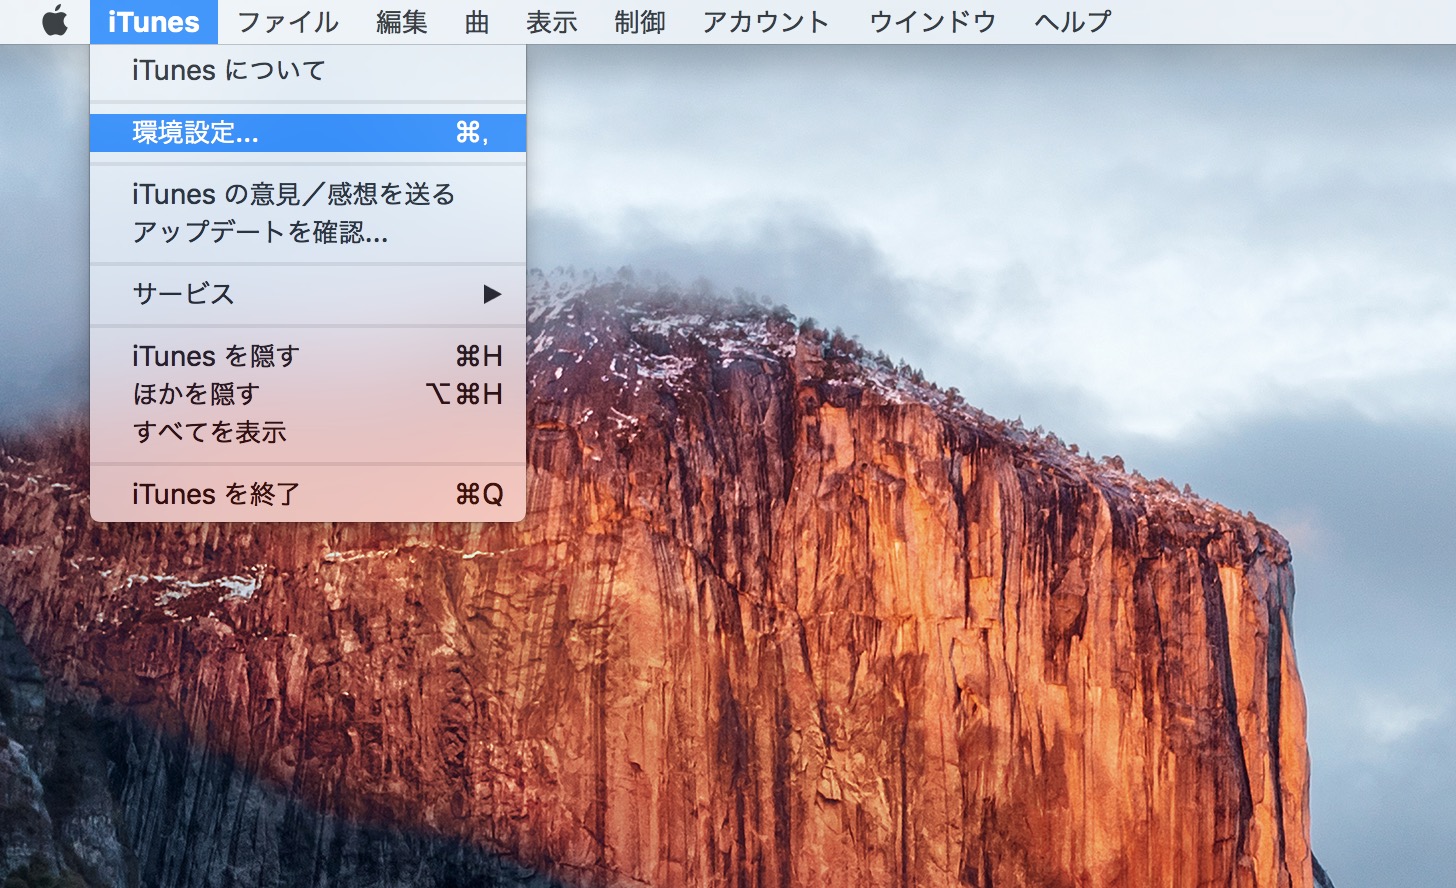
Task: Open the Apple menu
Action: click(55, 21)
